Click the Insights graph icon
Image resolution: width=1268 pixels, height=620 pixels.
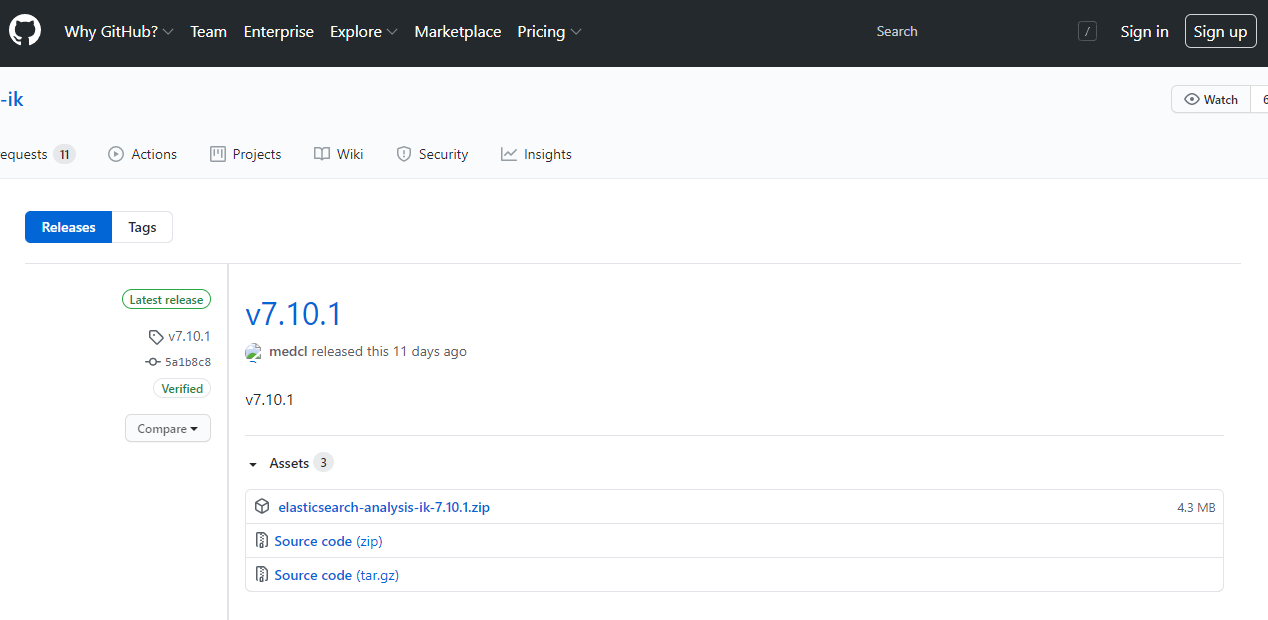point(509,154)
